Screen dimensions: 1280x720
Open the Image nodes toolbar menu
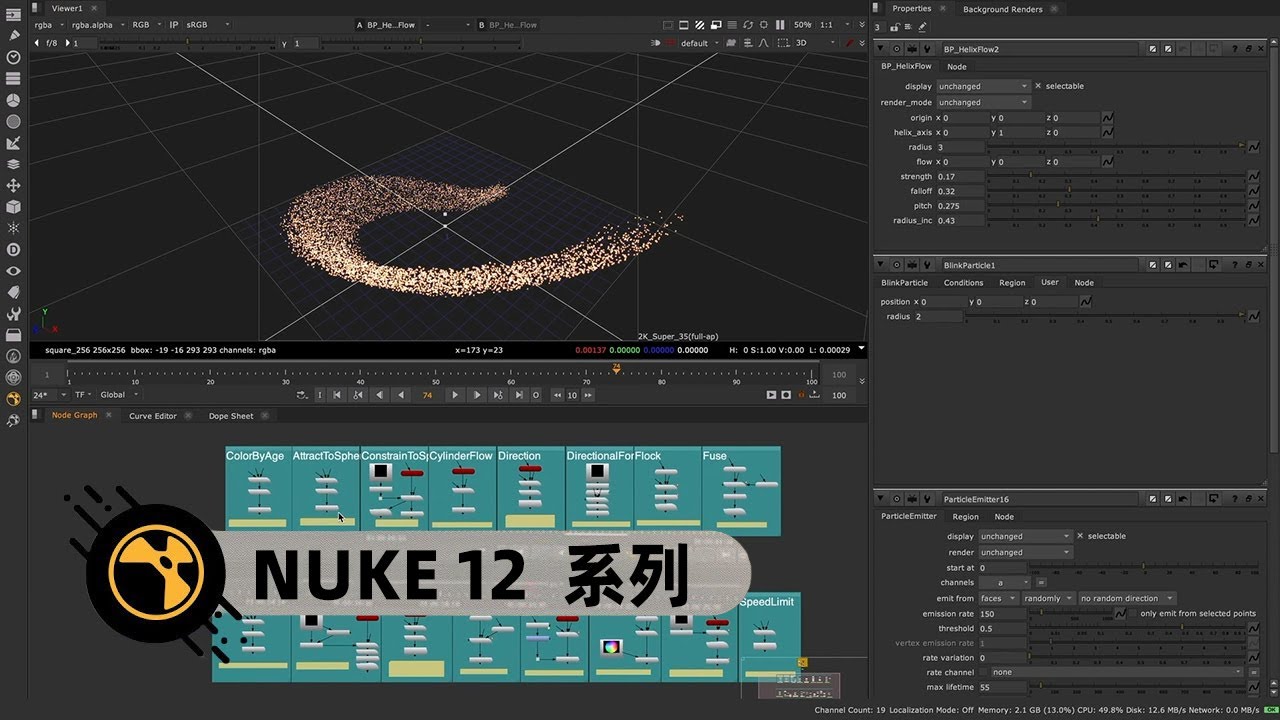tap(14, 13)
